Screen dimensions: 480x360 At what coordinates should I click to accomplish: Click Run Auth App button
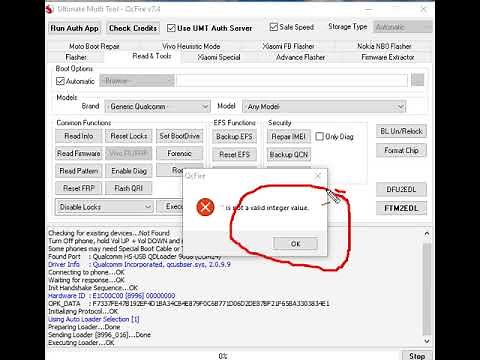(x=75, y=28)
